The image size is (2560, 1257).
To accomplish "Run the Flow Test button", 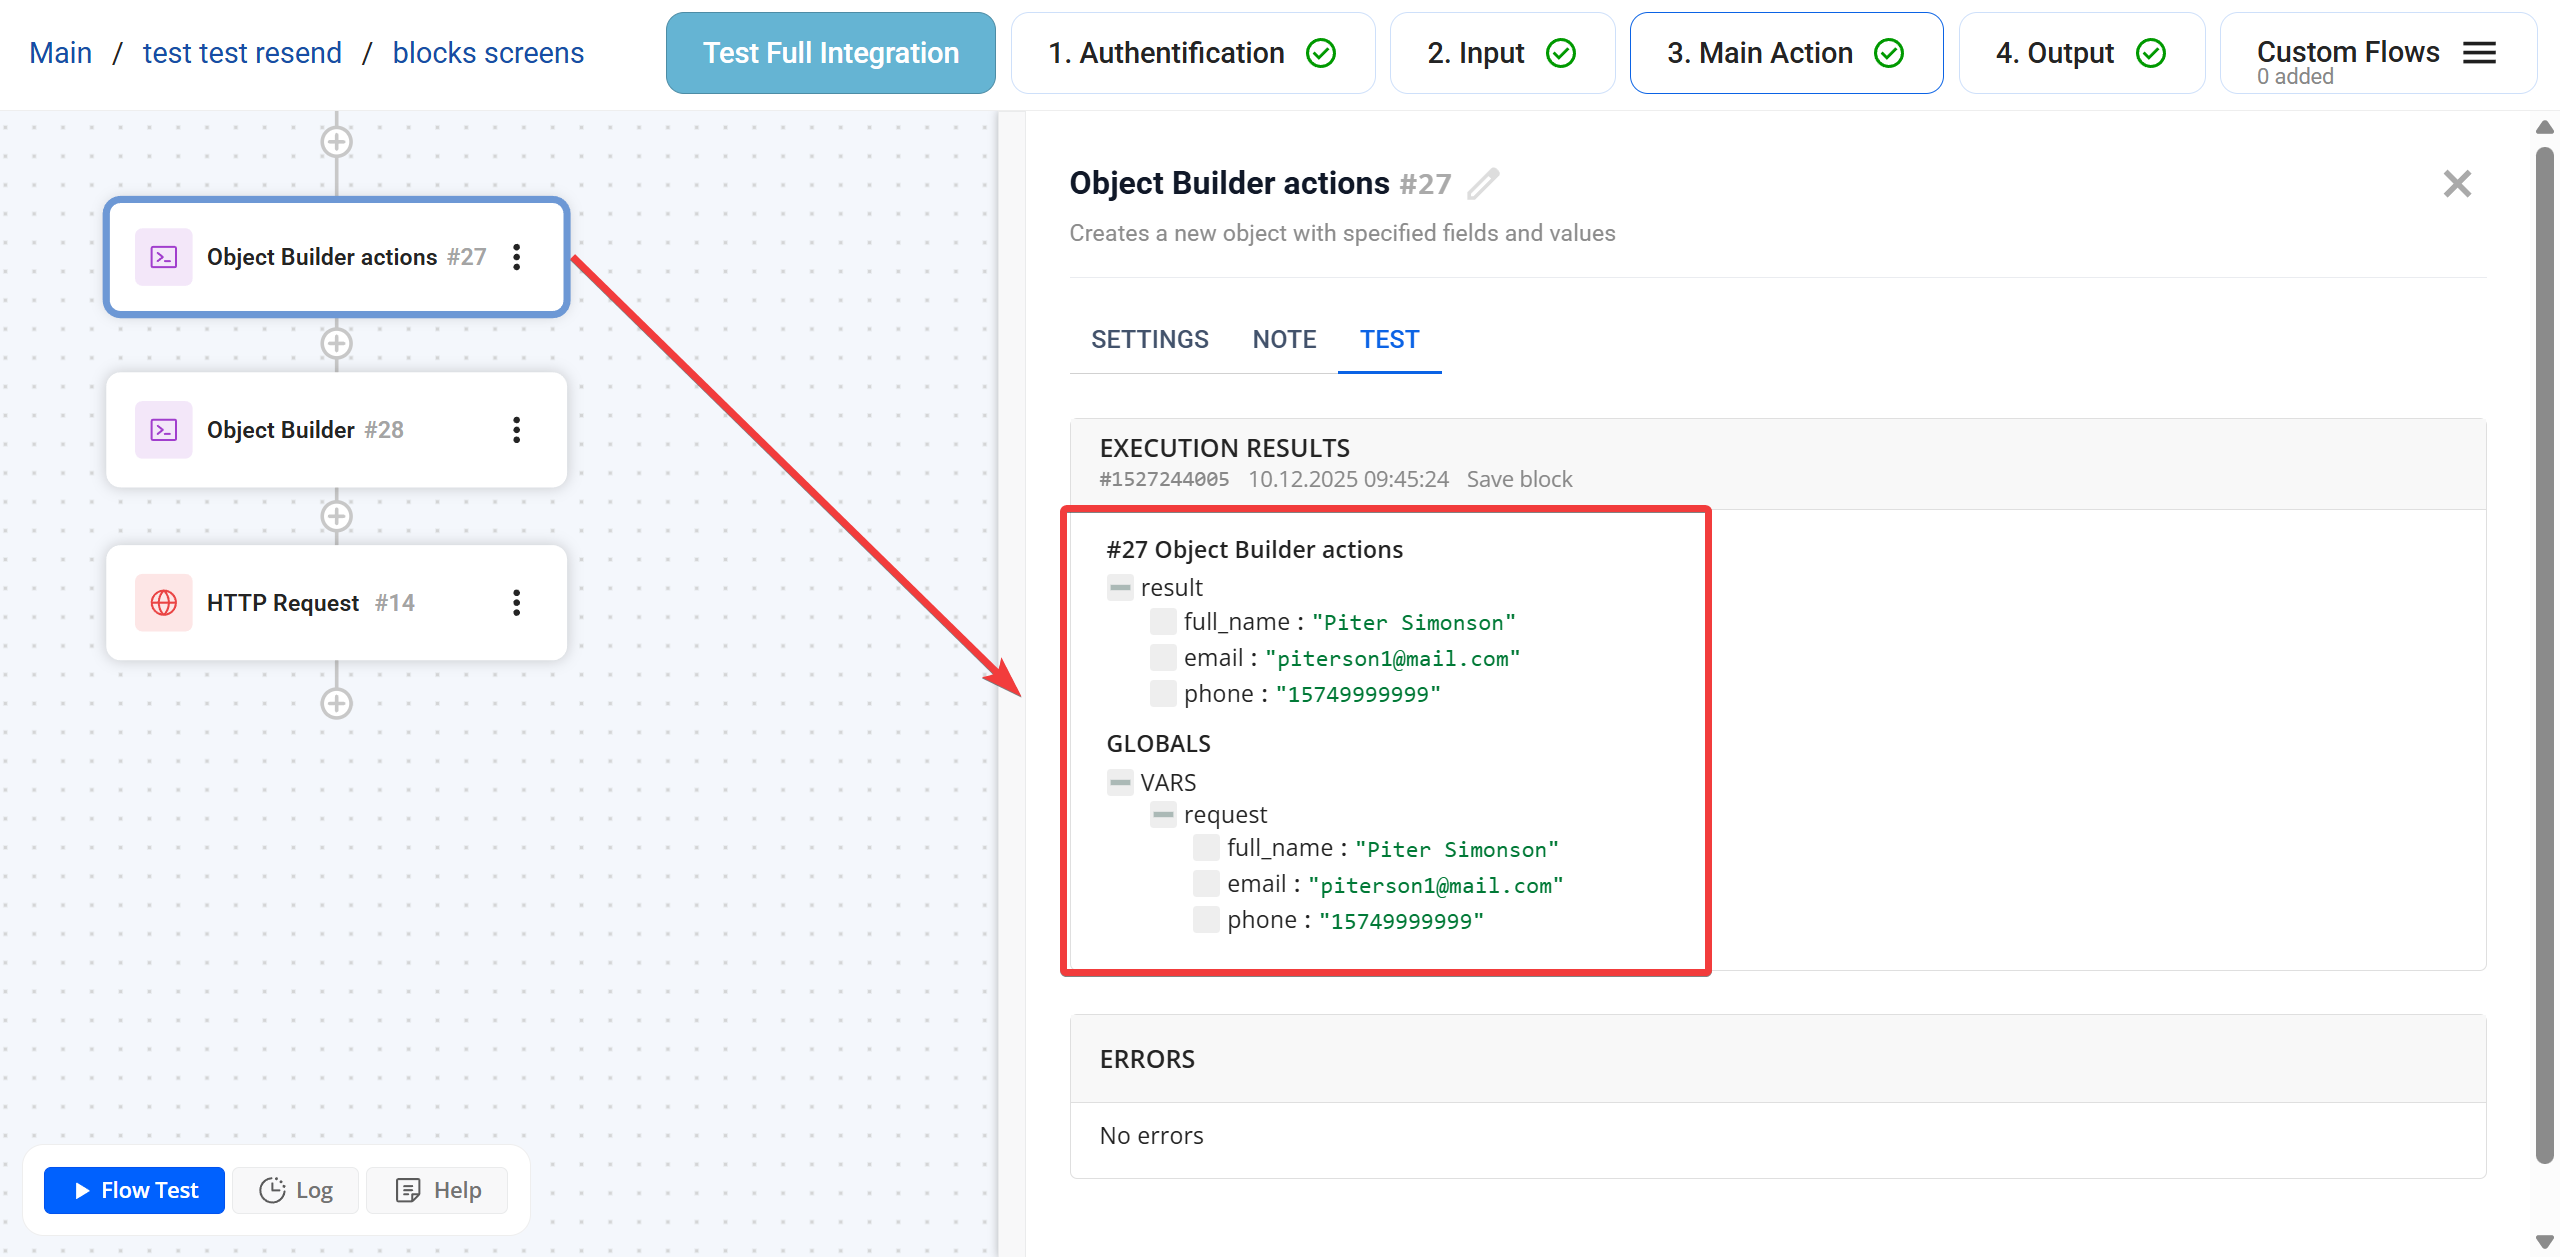I will click(135, 1190).
